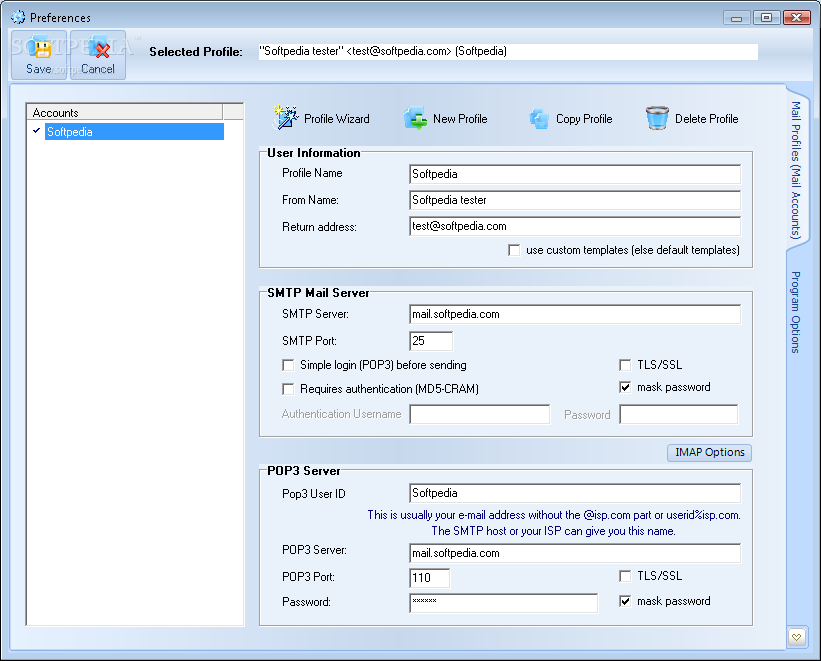The image size is (821, 661).
Task: Toggle SMTP mask password checkbox
Action: click(x=625, y=387)
